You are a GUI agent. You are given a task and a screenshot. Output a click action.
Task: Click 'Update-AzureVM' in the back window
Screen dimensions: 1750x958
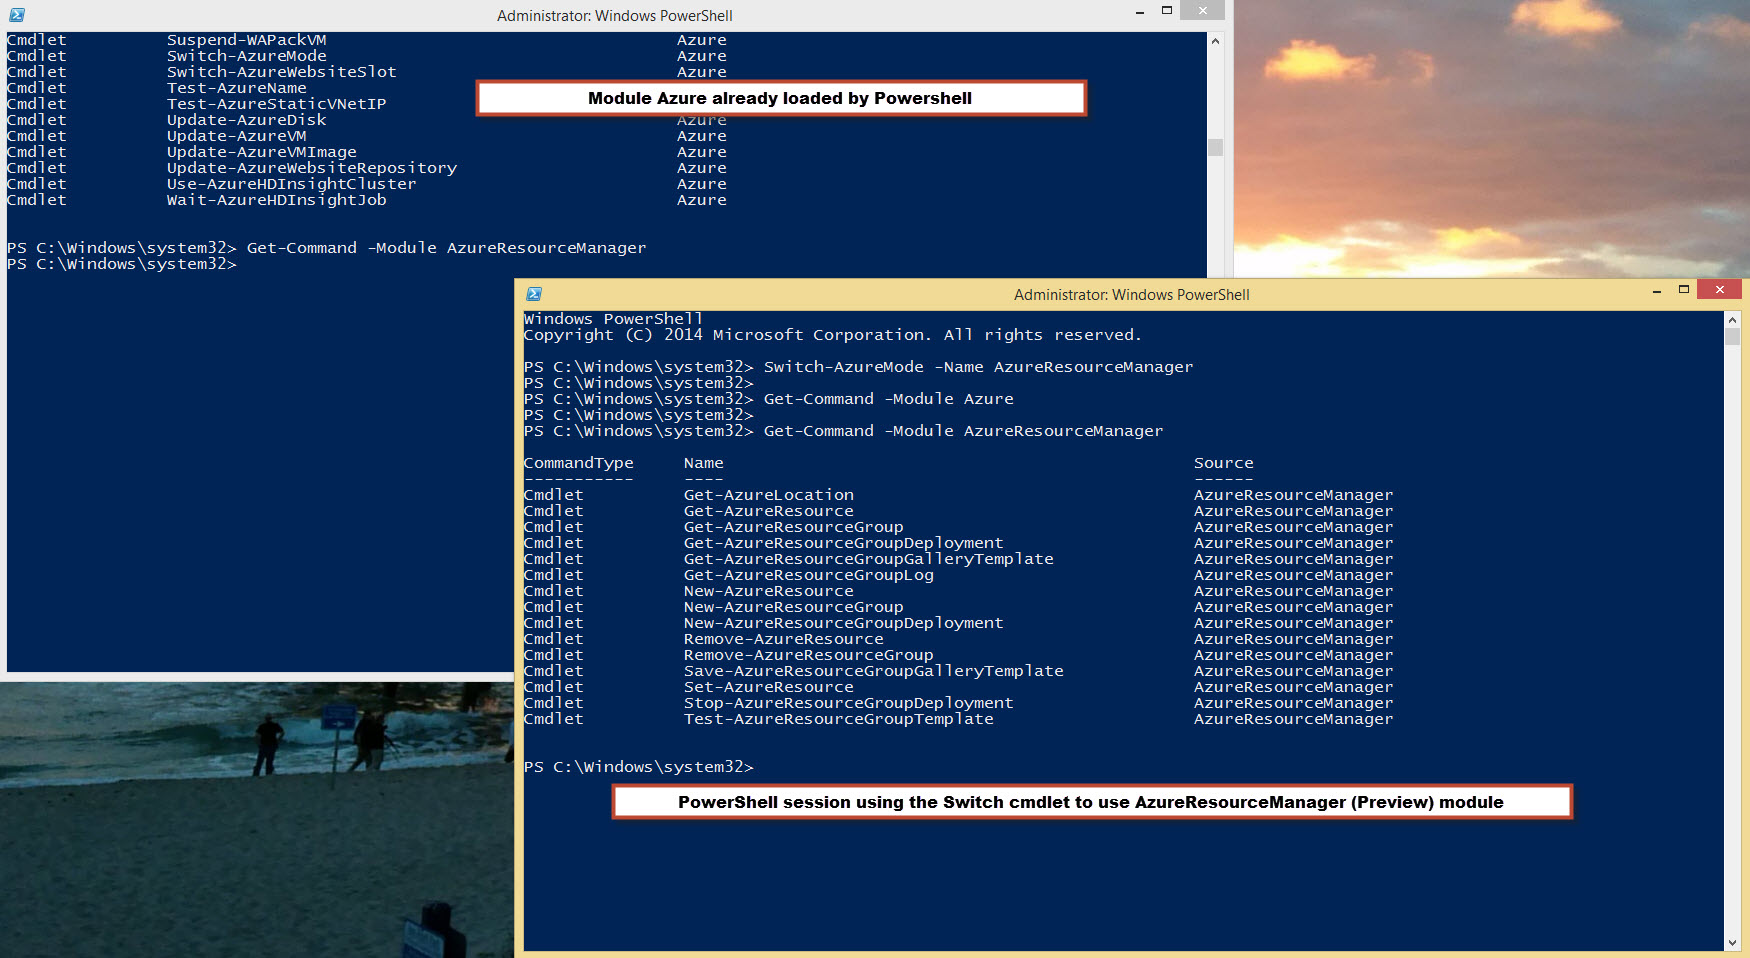pyautogui.click(x=237, y=136)
